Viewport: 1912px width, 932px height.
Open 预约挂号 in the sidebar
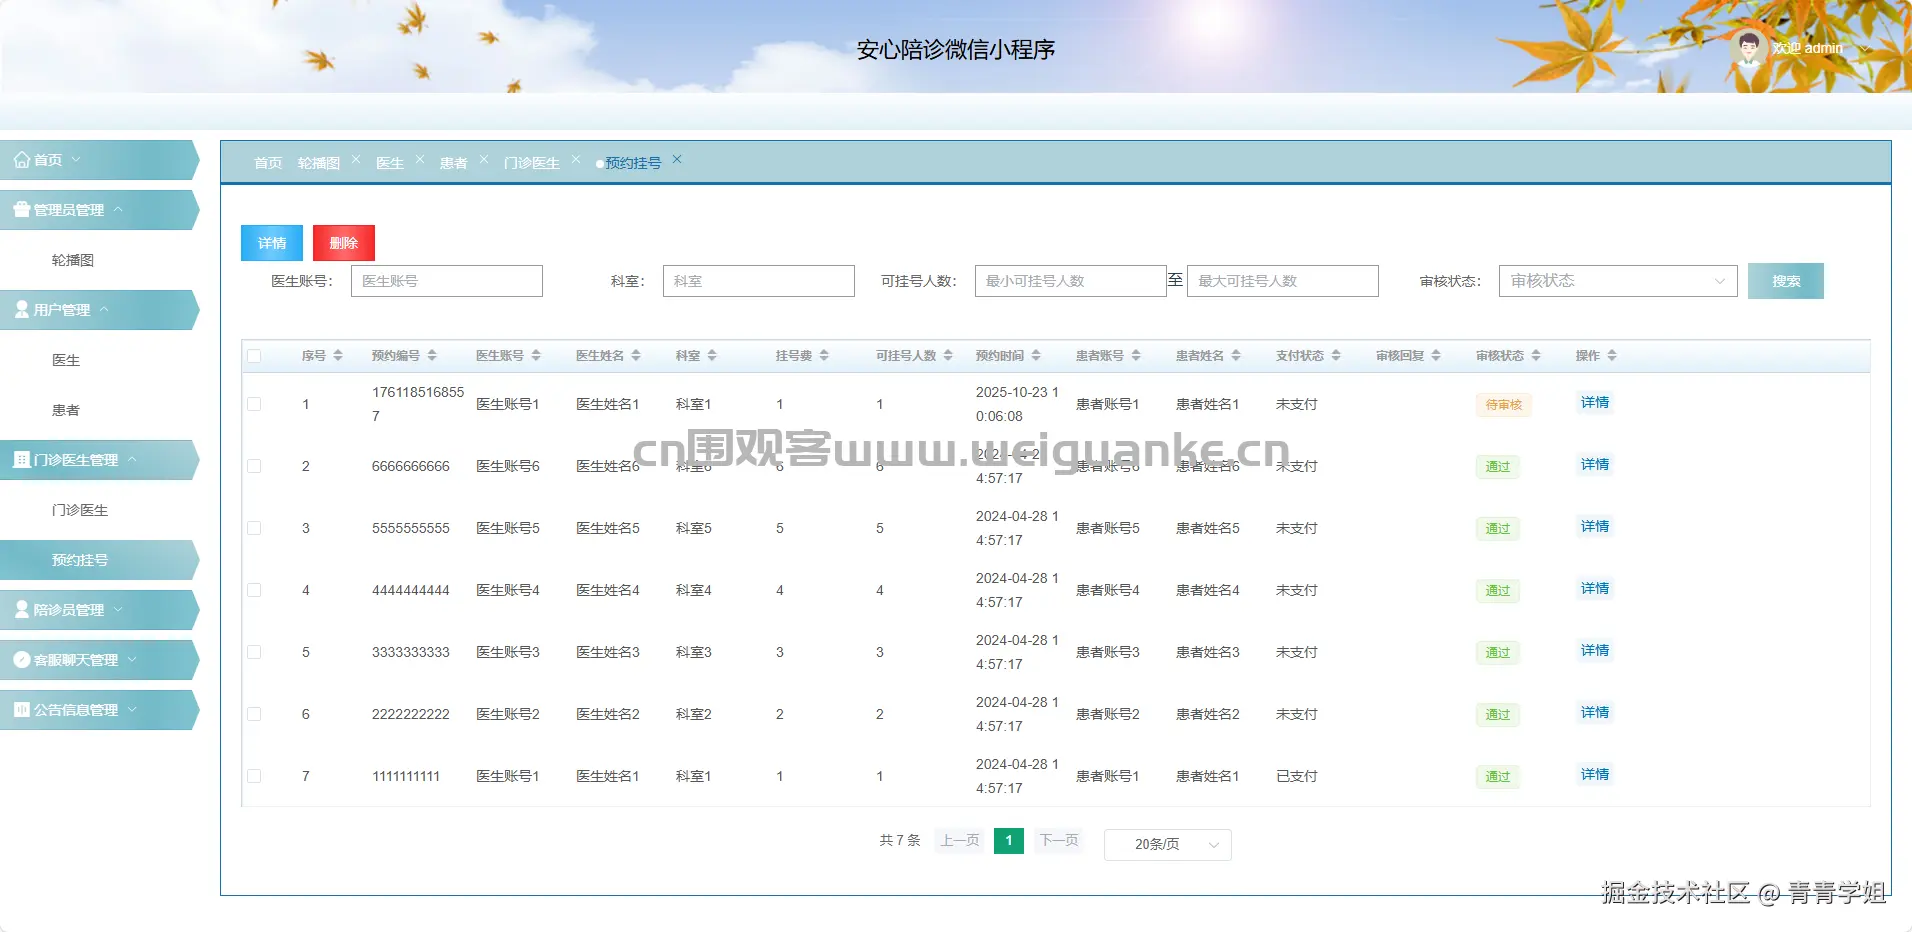click(98, 560)
